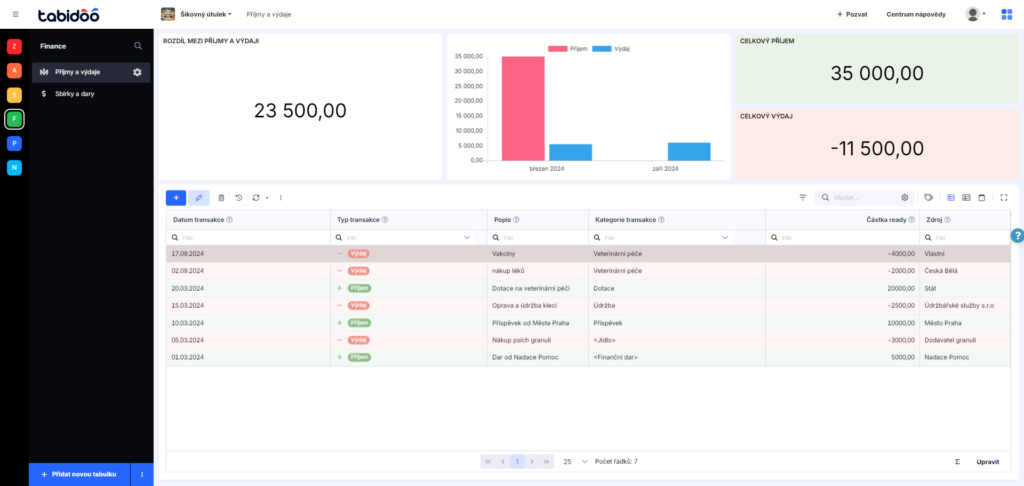Go to page 1 in pagination
Viewport: 1024px width, 486px height.
click(x=517, y=461)
